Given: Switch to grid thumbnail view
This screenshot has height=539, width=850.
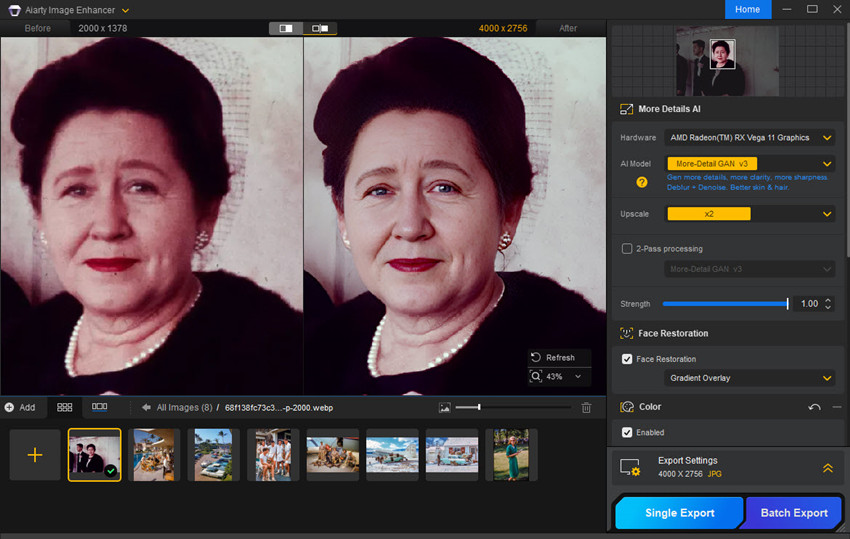Looking at the screenshot, I should pyautogui.click(x=65, y=407).
